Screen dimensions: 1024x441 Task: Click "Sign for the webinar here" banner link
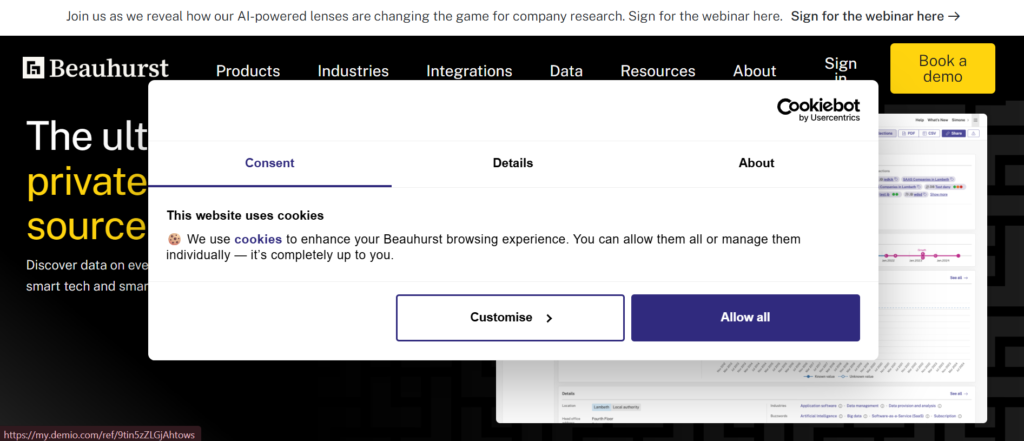coord(875,16)
